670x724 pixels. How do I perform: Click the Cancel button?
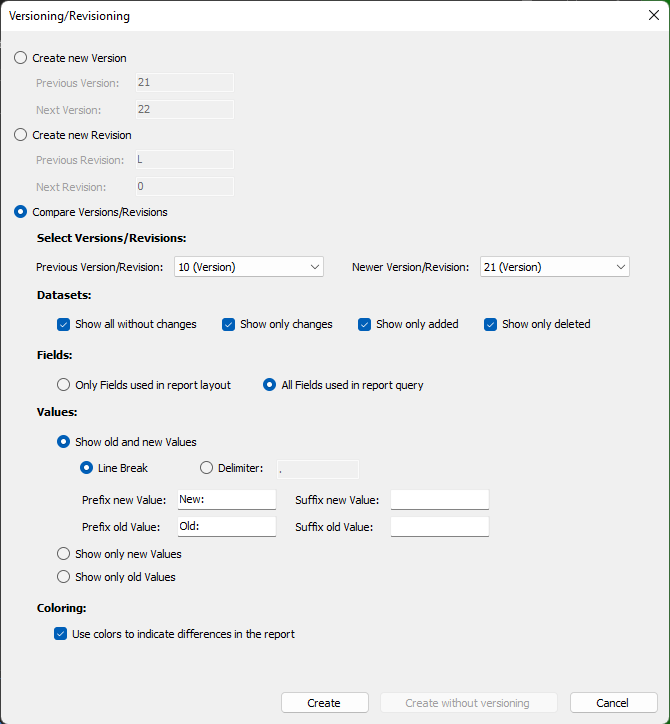[x=613, y=703]
